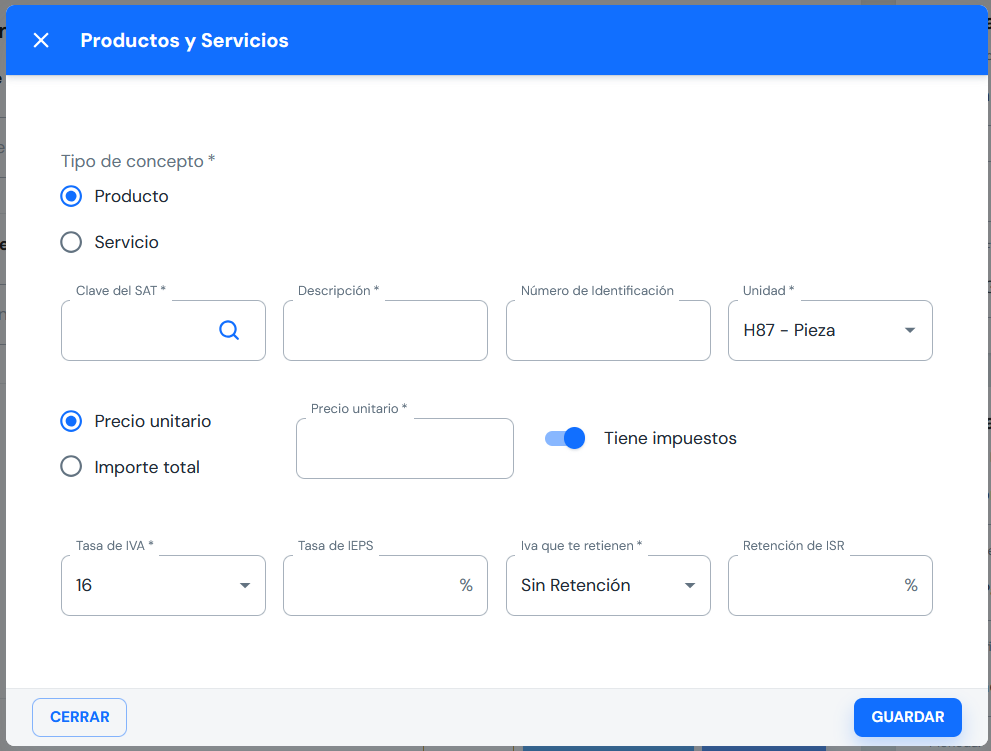Screen dimensions: 991x751
Task: Click the Unidad dropdown arrow icon
Action: 910,330
